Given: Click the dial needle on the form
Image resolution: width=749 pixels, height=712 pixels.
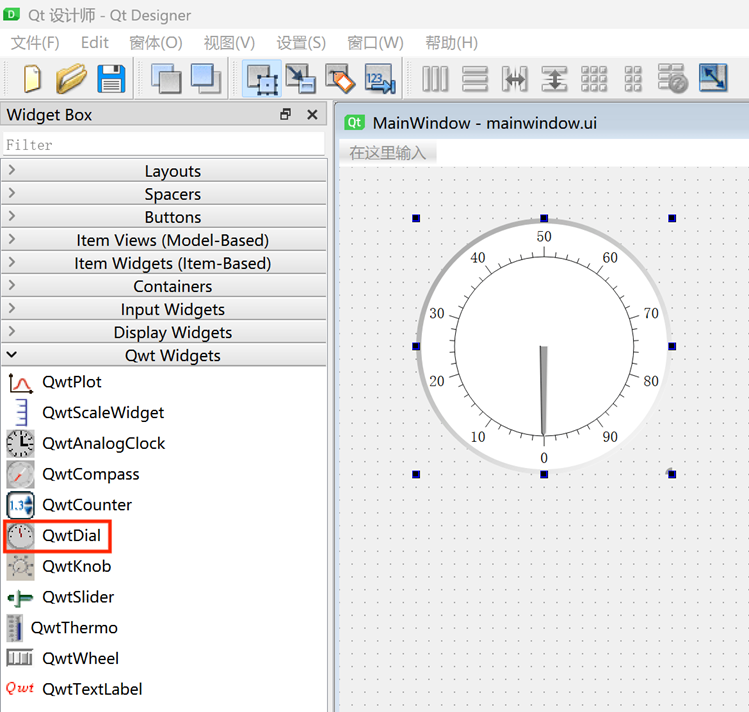Looking at the screenshot, I should (x=543, y=391).
